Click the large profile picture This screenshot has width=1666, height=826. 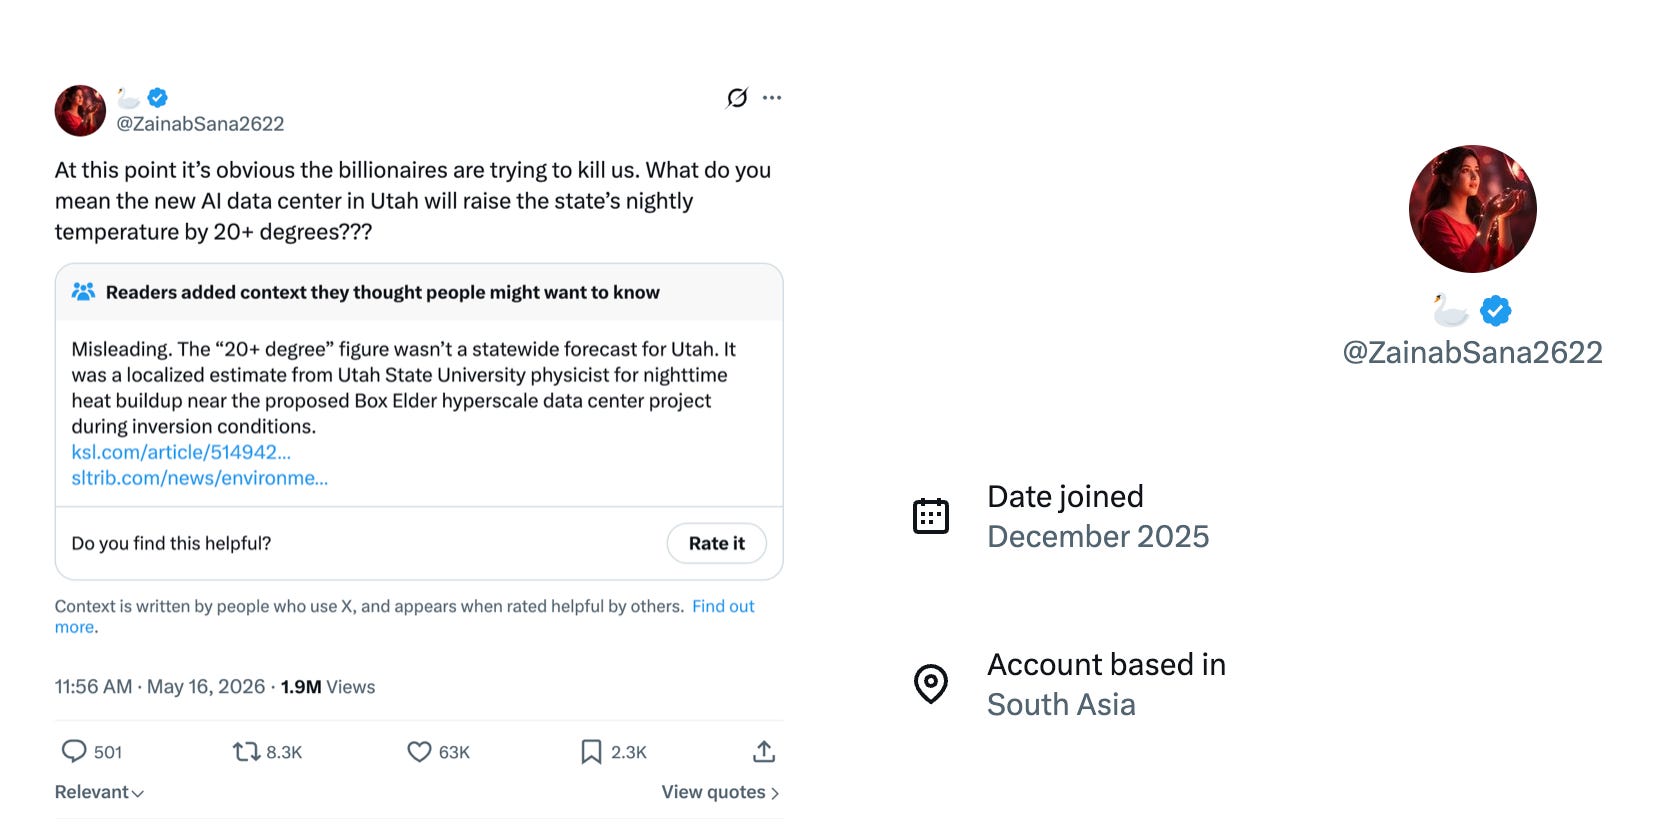click(x=1472, y=209)
